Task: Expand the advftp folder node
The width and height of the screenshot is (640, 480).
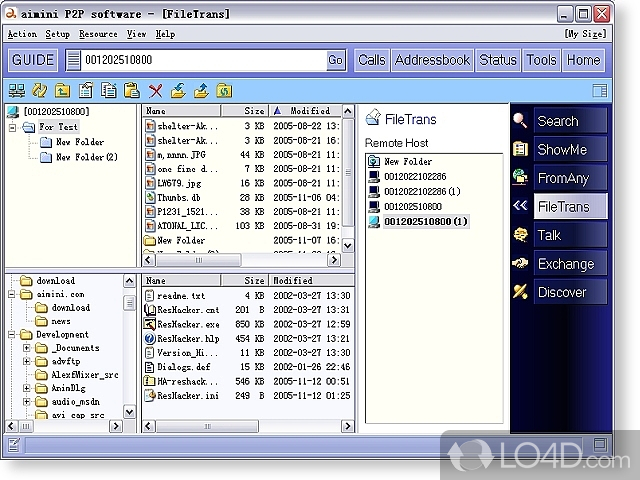Action: tap(27, 361)
